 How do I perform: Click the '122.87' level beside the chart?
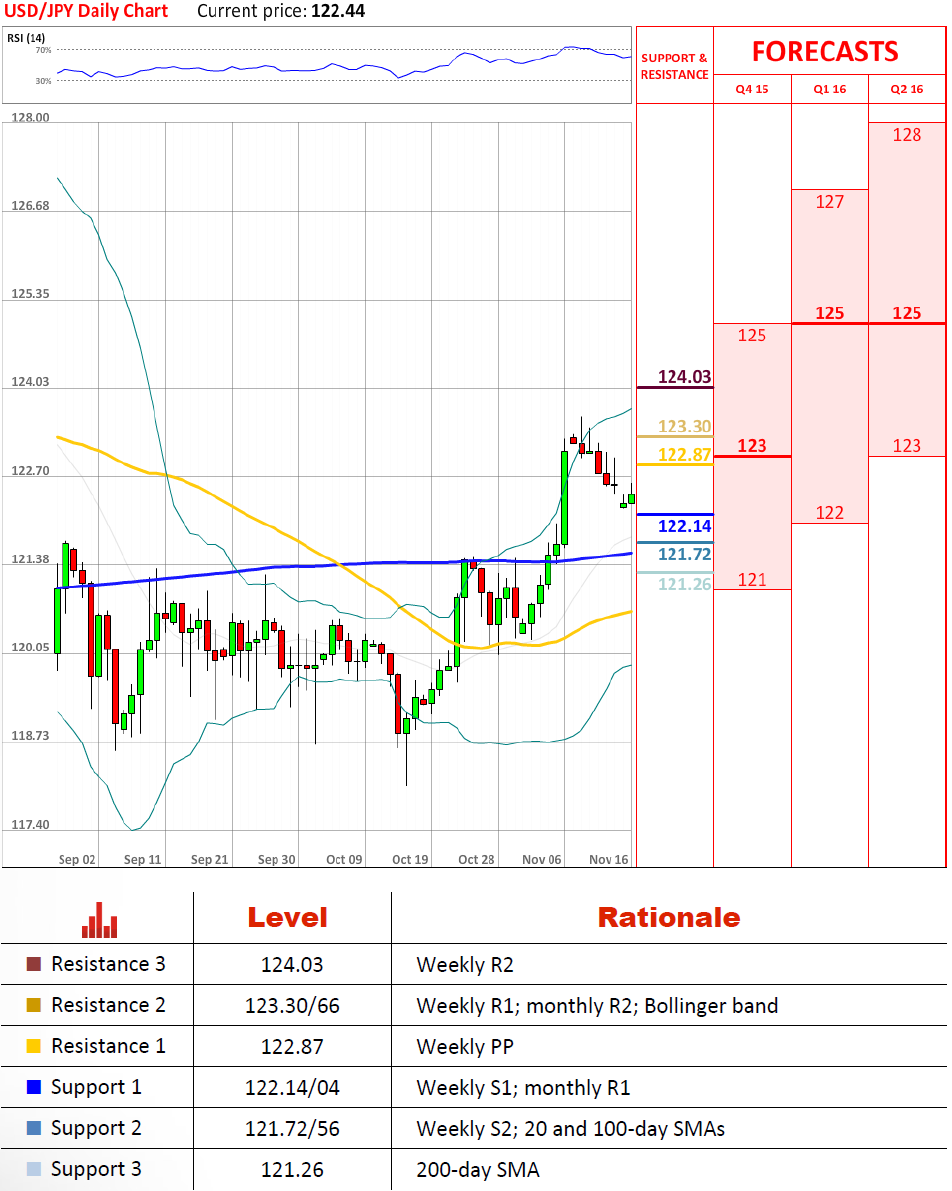pos(685,455)
